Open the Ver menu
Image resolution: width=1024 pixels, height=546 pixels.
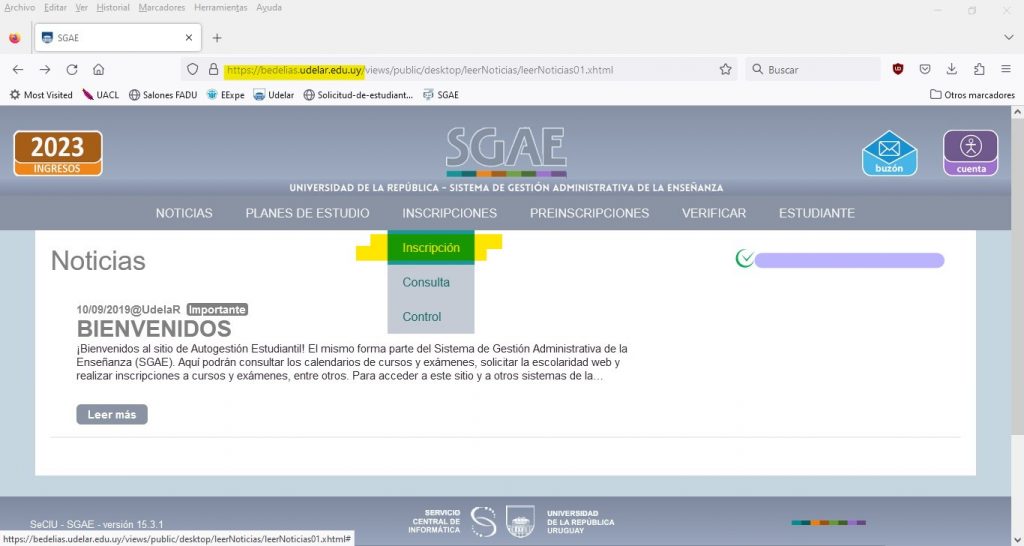click(x=82, y=8)
